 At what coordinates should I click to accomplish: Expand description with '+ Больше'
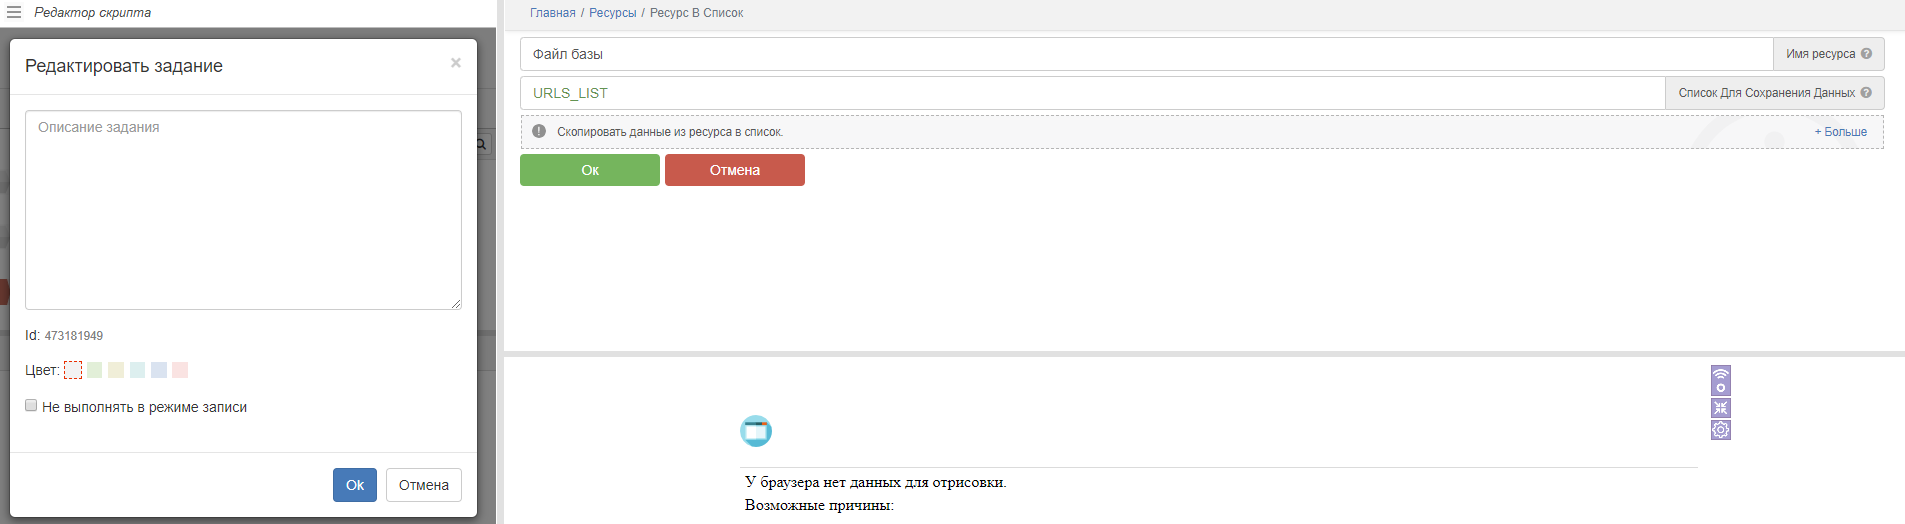click(1841, 132)
